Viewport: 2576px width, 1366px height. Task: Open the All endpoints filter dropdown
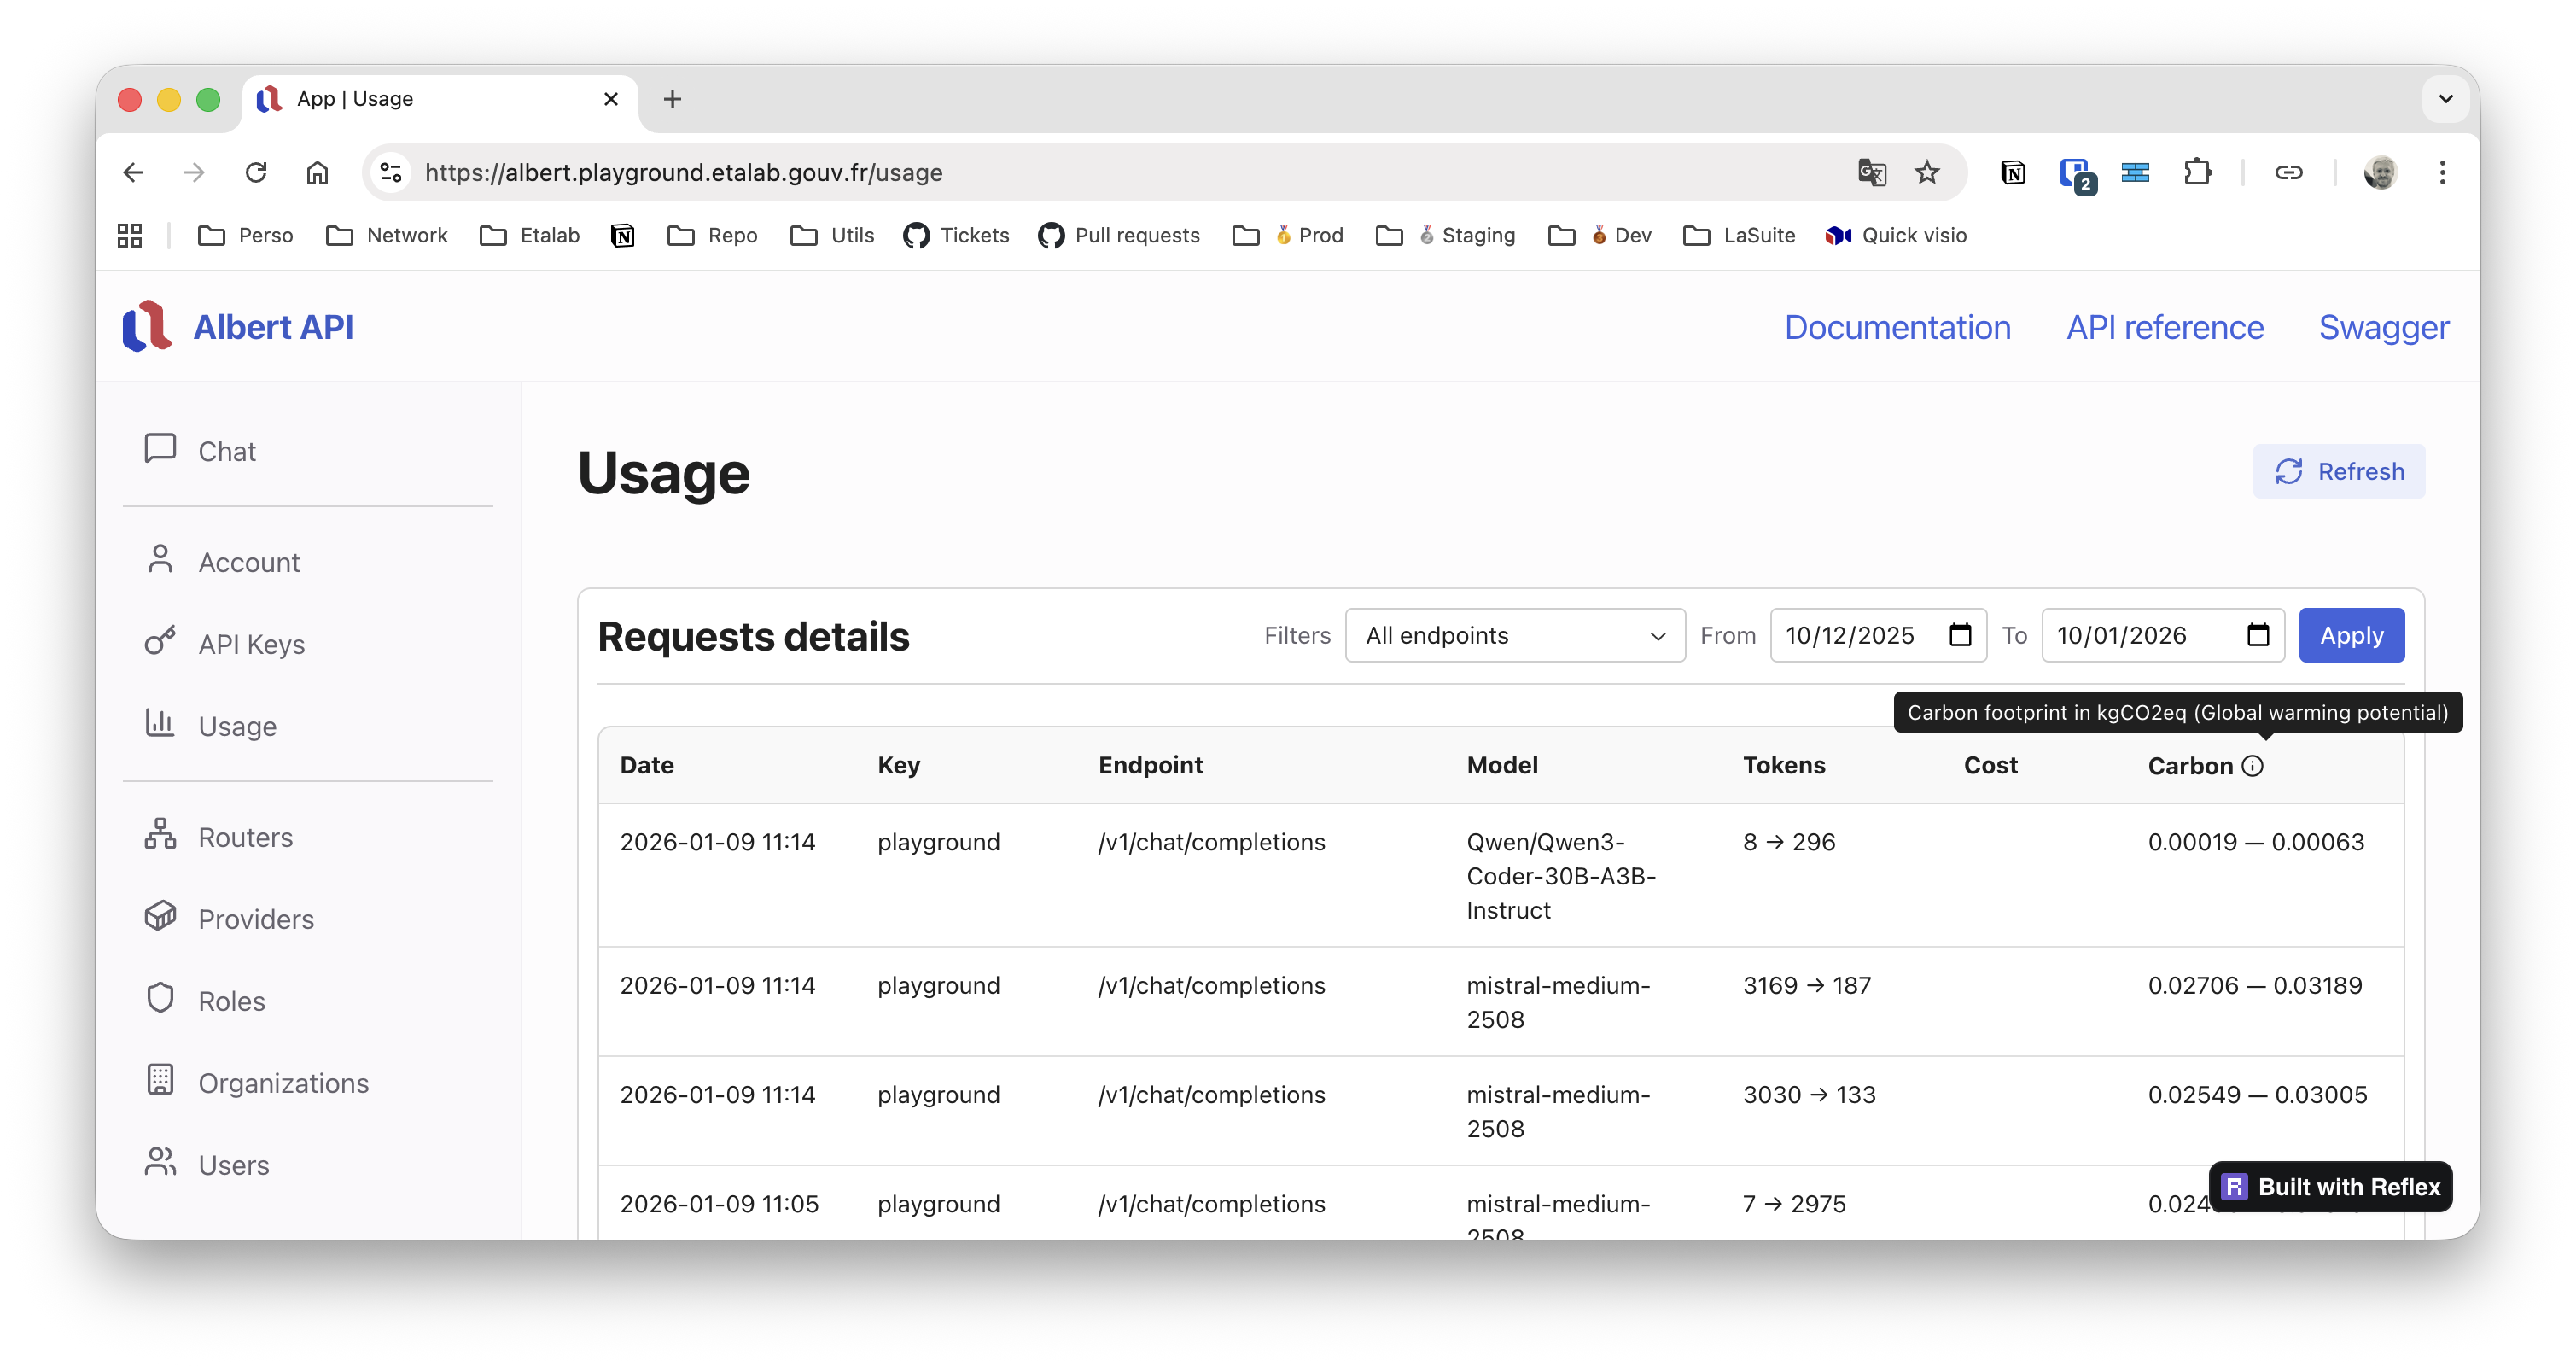click(x=1514, y=635)
